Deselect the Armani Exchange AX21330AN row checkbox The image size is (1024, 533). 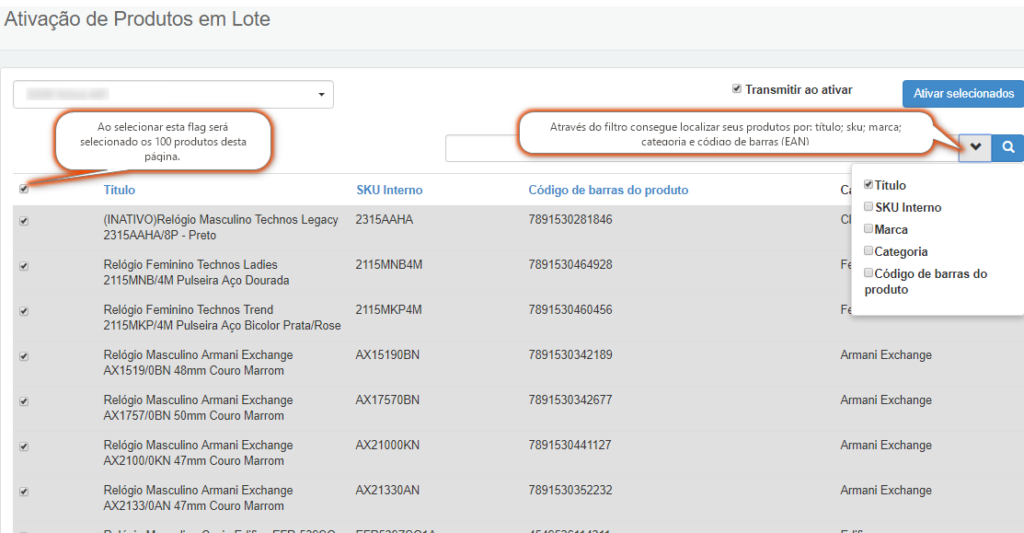point(24,491)
